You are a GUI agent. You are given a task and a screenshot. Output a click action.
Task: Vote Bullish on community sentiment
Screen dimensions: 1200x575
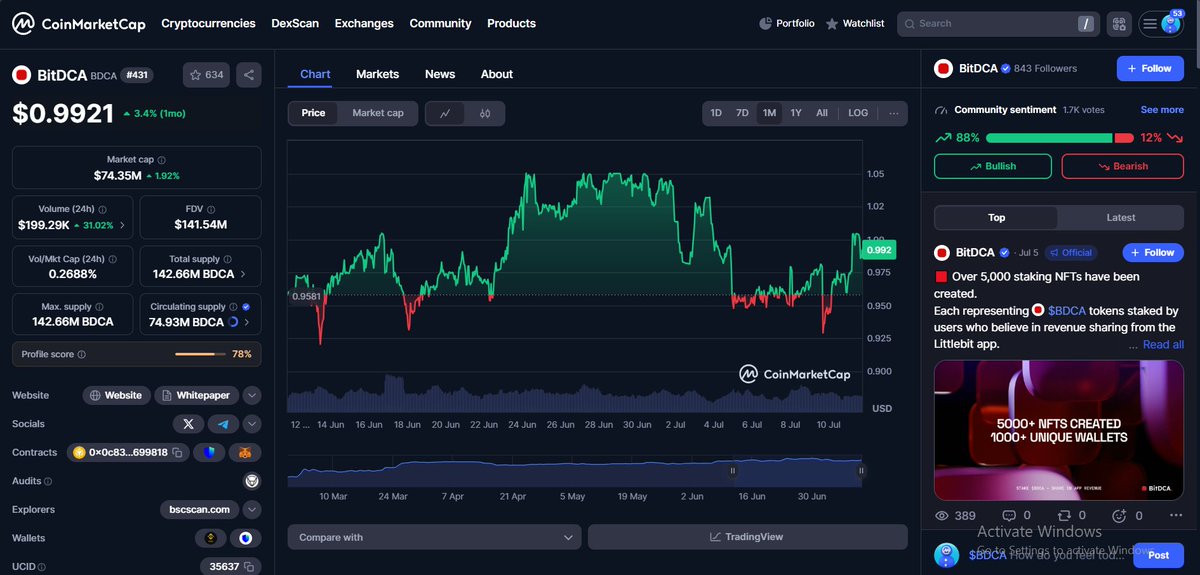pyautogui.click(x=993, y=166)
